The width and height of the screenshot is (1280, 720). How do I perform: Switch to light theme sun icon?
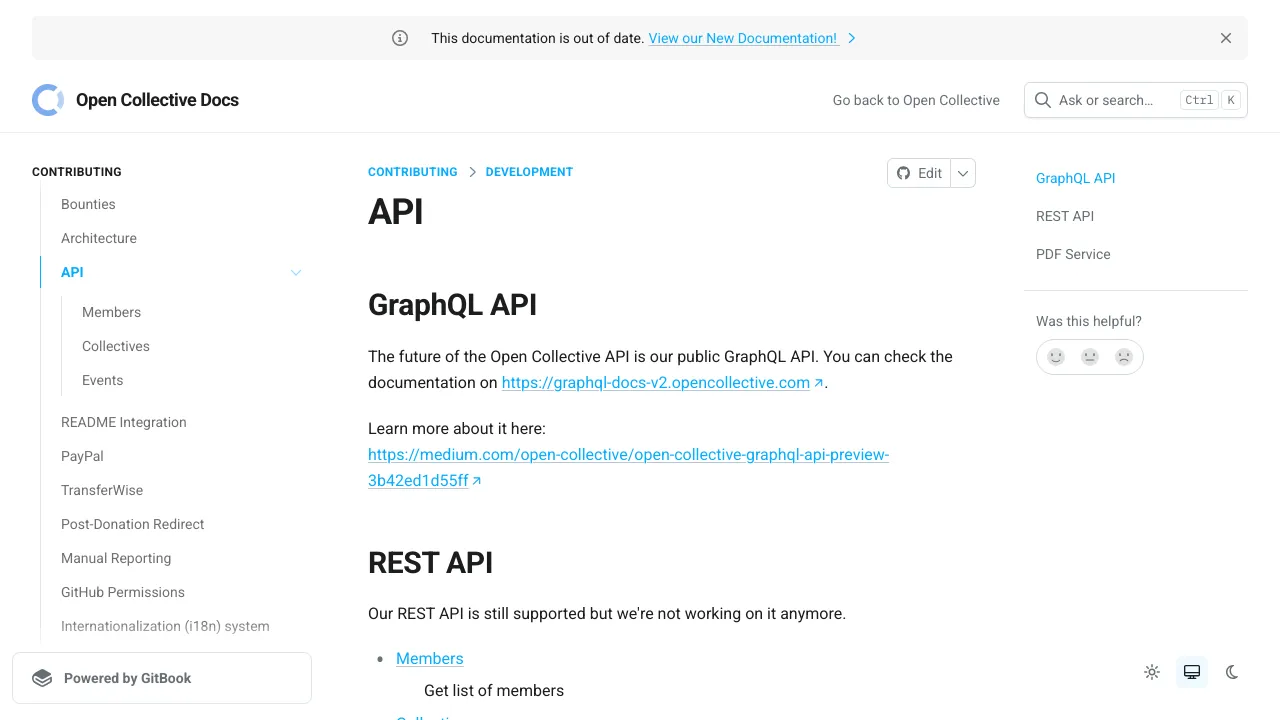(1152, 672)
